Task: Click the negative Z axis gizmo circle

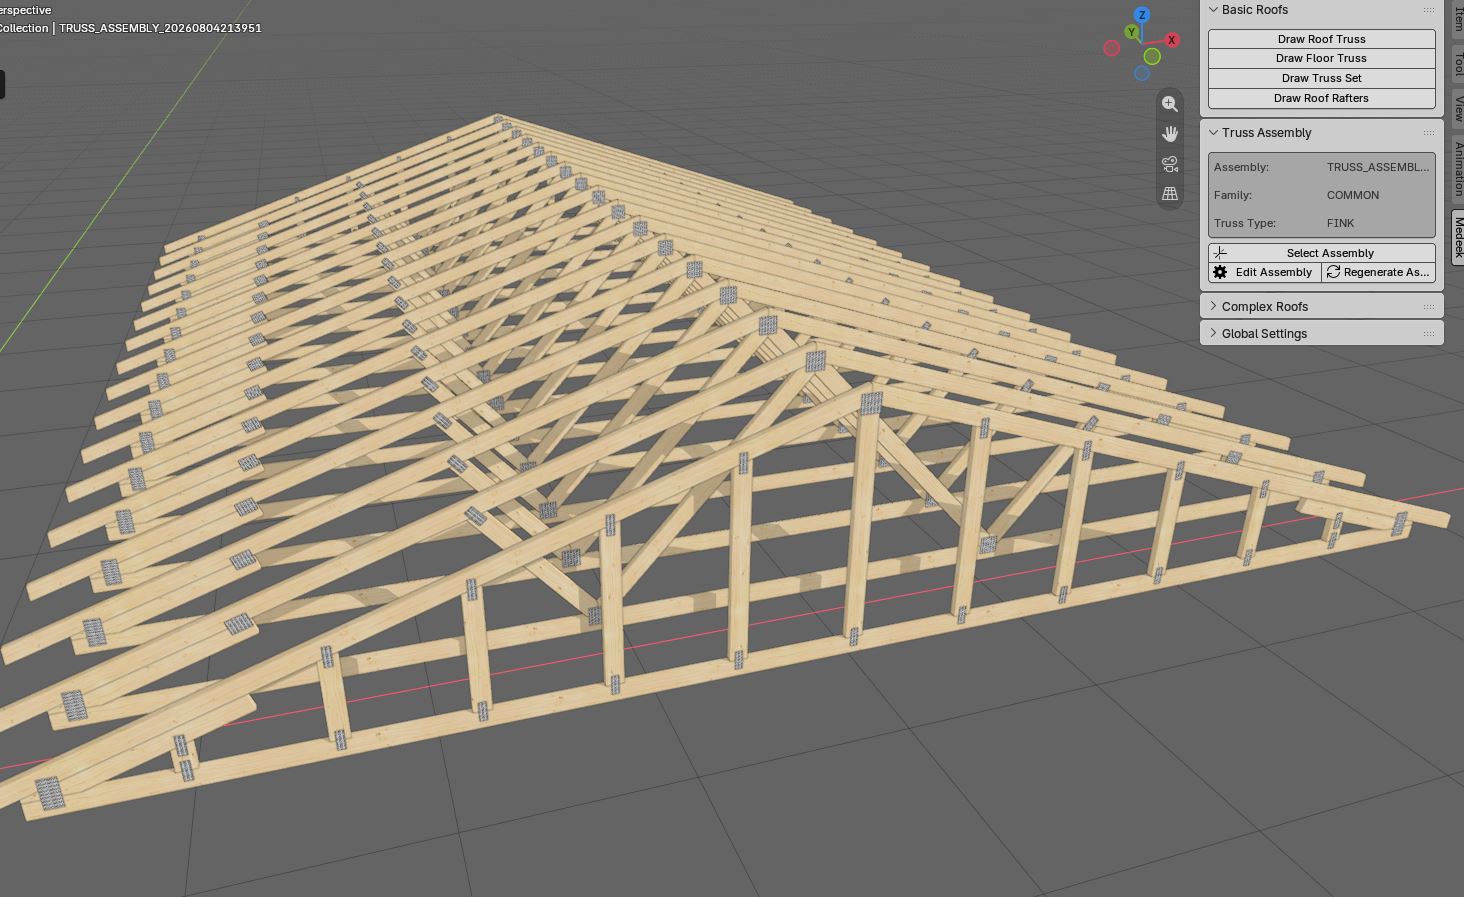Action: (x=1142, y=73)
